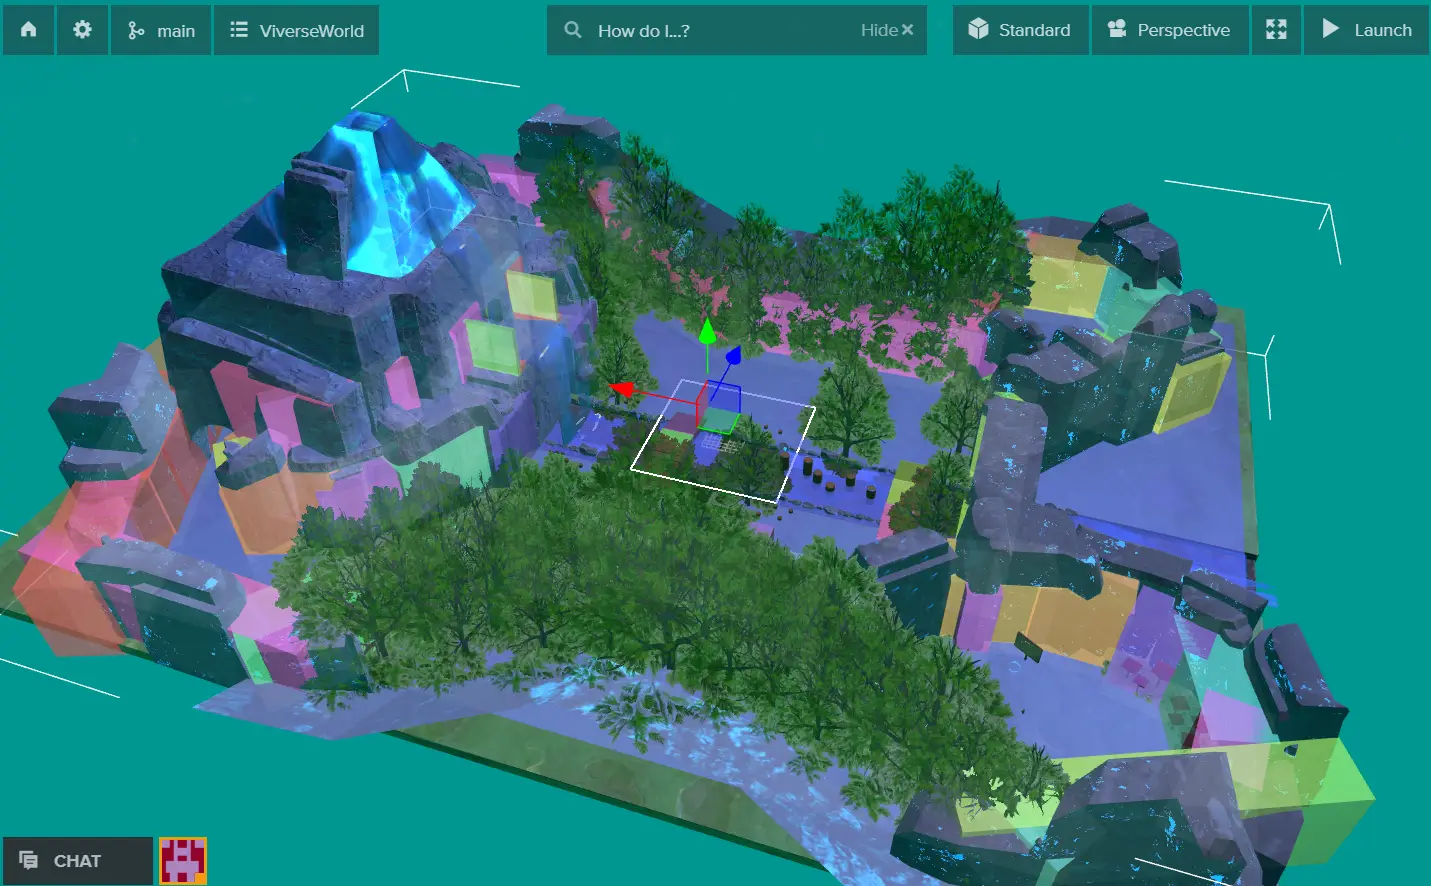Screen dimensions: 1431x886
Task: Click the home icon button
Action: point(28,30)
